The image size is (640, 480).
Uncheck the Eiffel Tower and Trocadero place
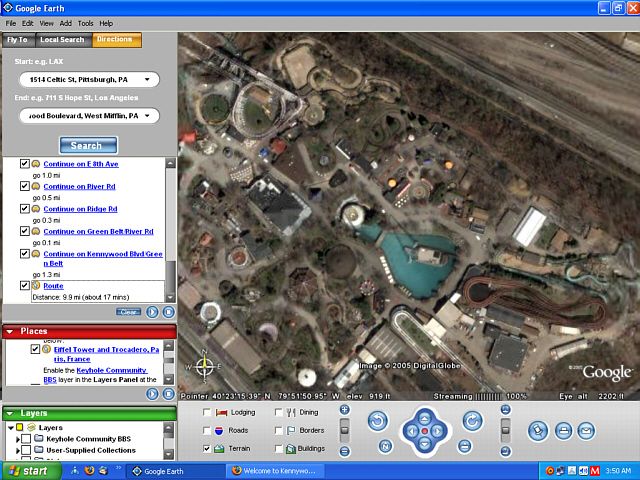(35, 349)
